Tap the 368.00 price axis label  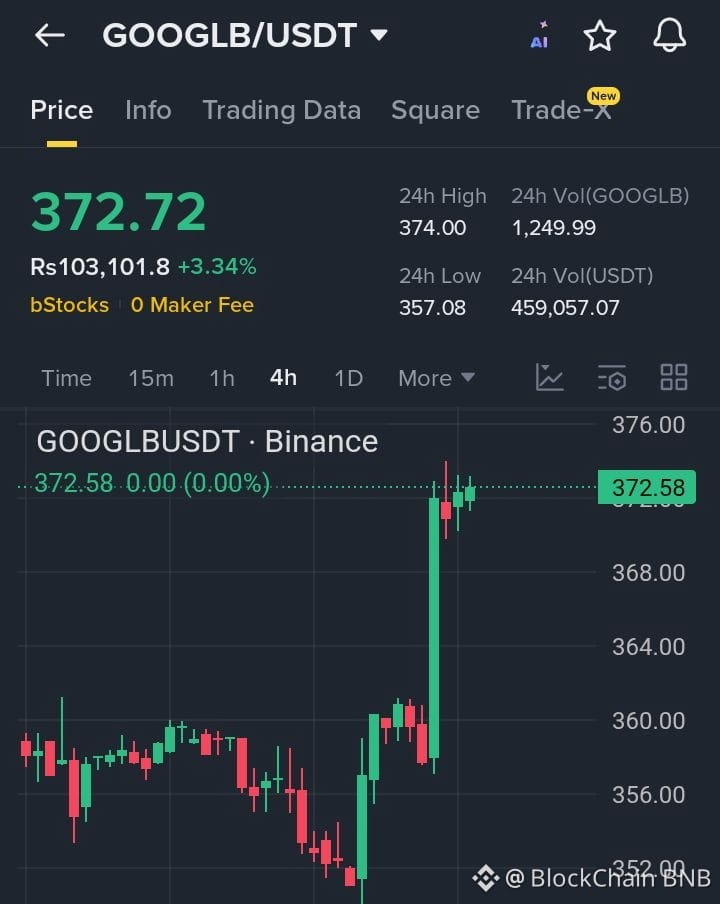[649, 572]
